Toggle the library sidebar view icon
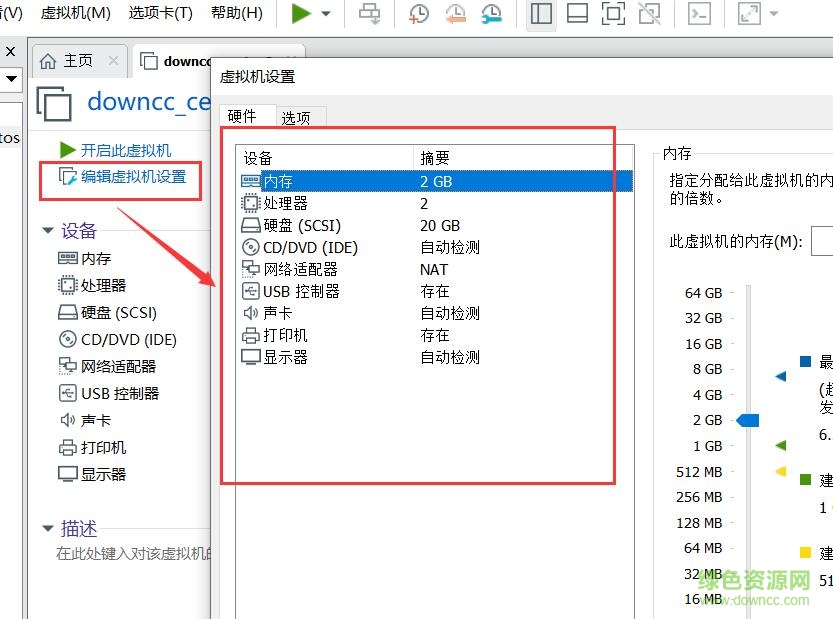The width and height of the screenshot is (833, 619). click(541, 14)
